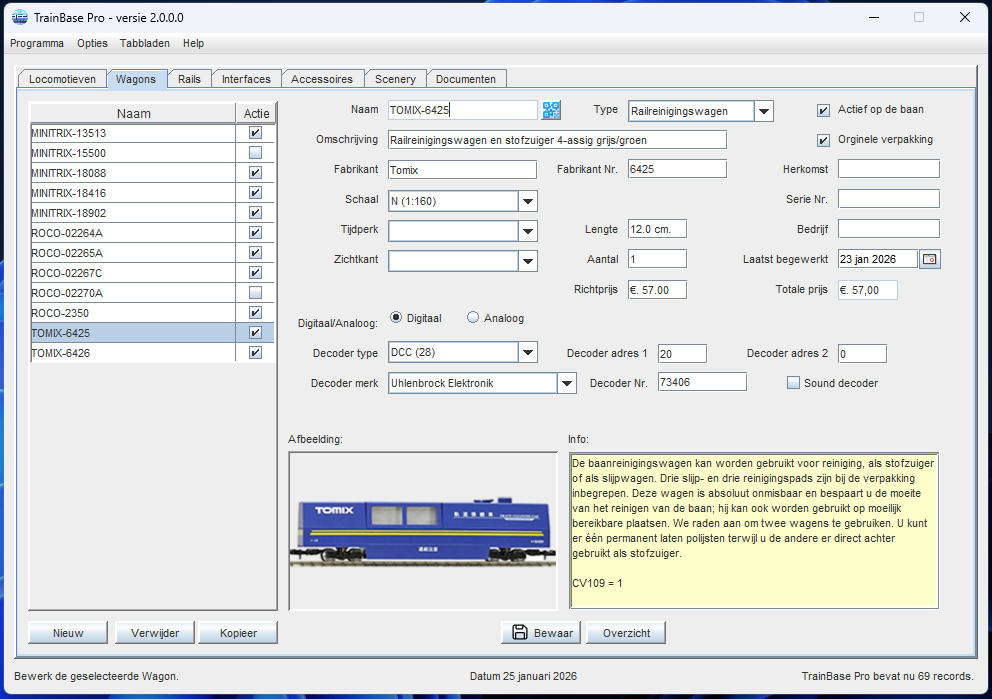Toggle Actief op de baan checkbox
The height and width of the screenshot is (699, 992).
pyautogui.click(x=824, y=110)
